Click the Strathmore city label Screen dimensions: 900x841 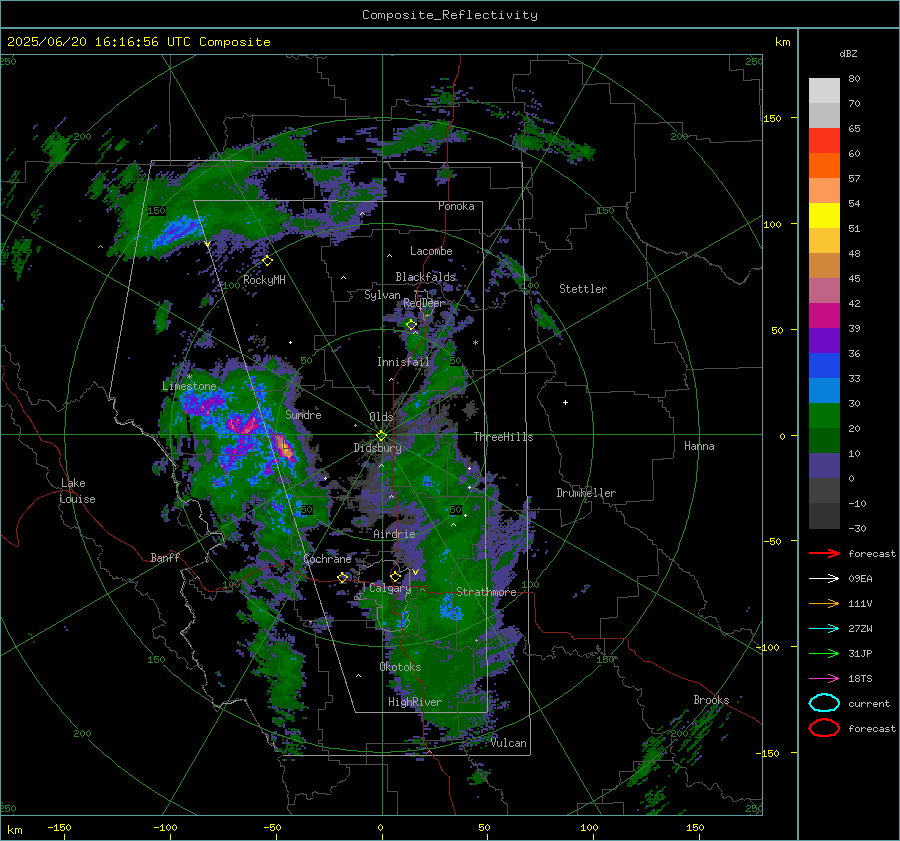[486, 592]
